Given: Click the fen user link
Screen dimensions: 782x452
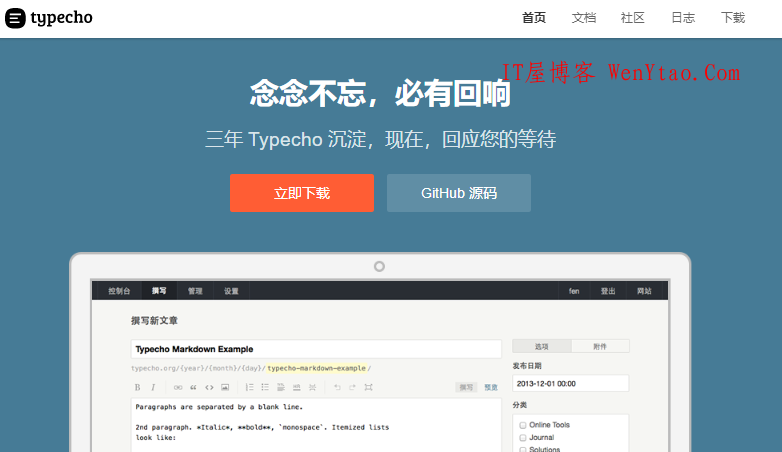Looking at the screenshot, I should tap(574, 291).
